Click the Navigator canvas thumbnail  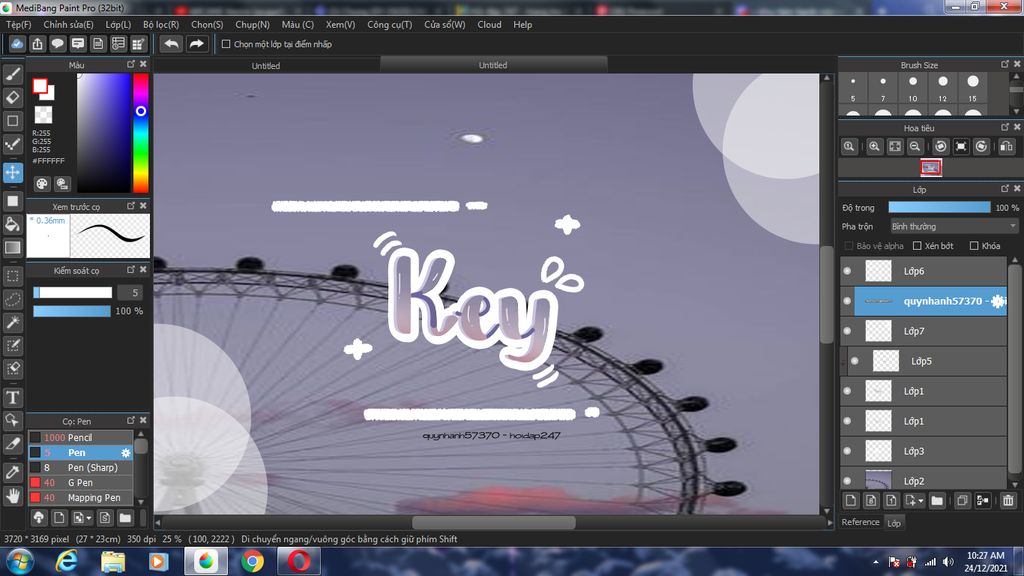pyautogui.click(x=931, y=168)
